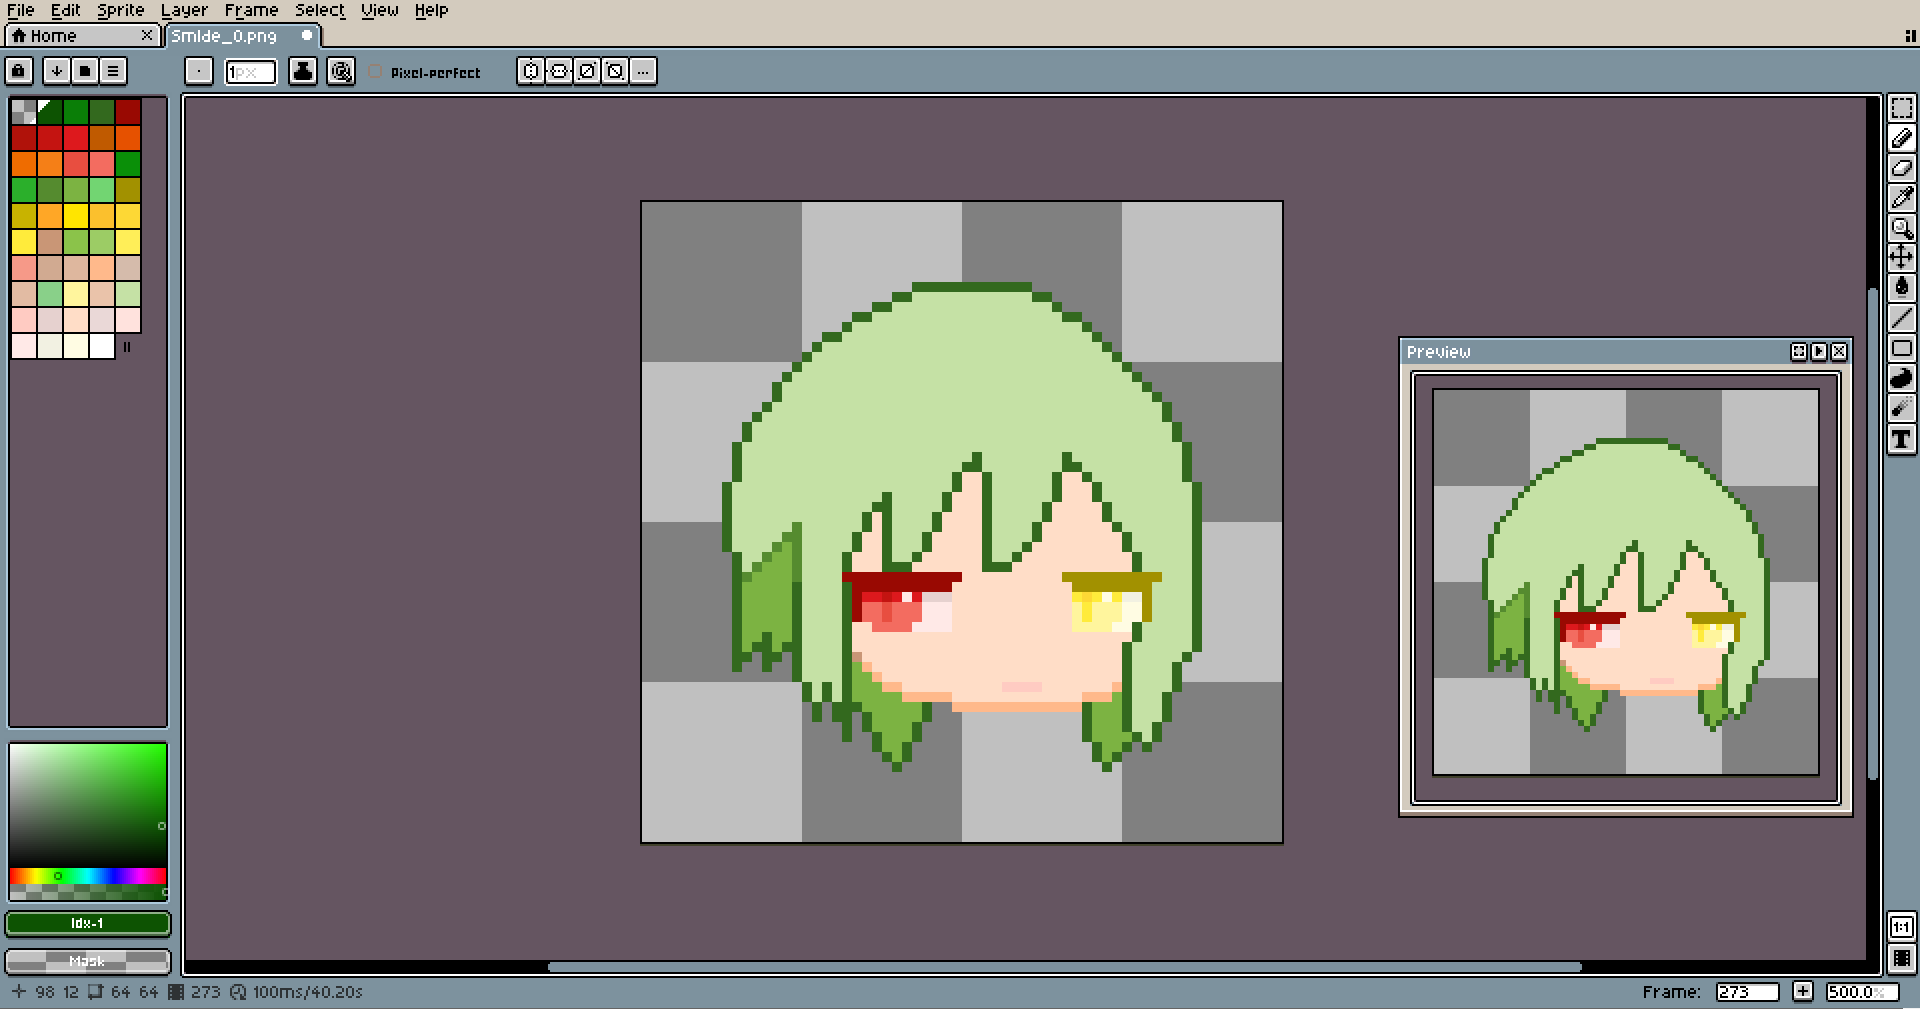Toggle the timeline visibility button
Viewport: 1920px width, 1009px height.
click(1901, 958)
